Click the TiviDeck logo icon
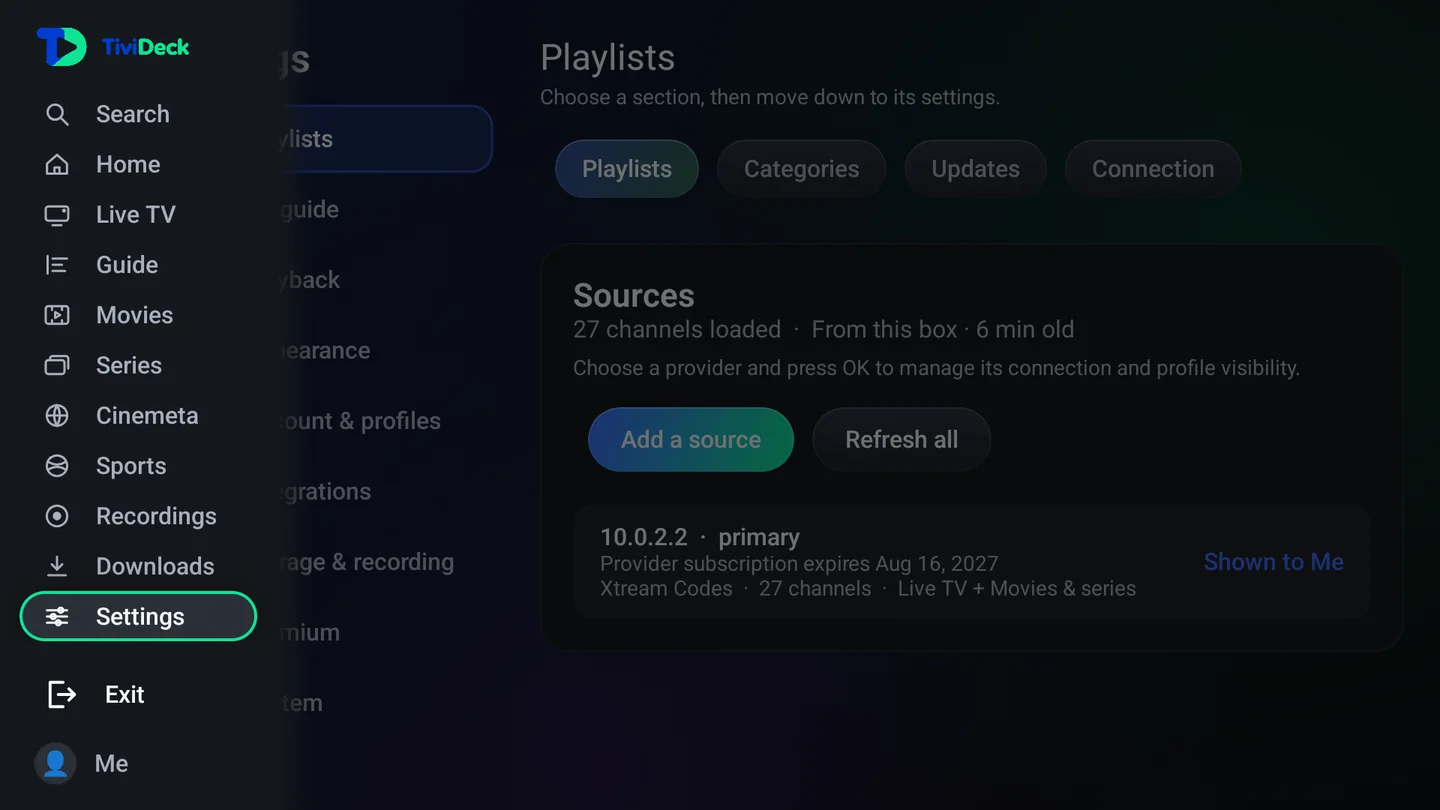 tap(61, 47)
